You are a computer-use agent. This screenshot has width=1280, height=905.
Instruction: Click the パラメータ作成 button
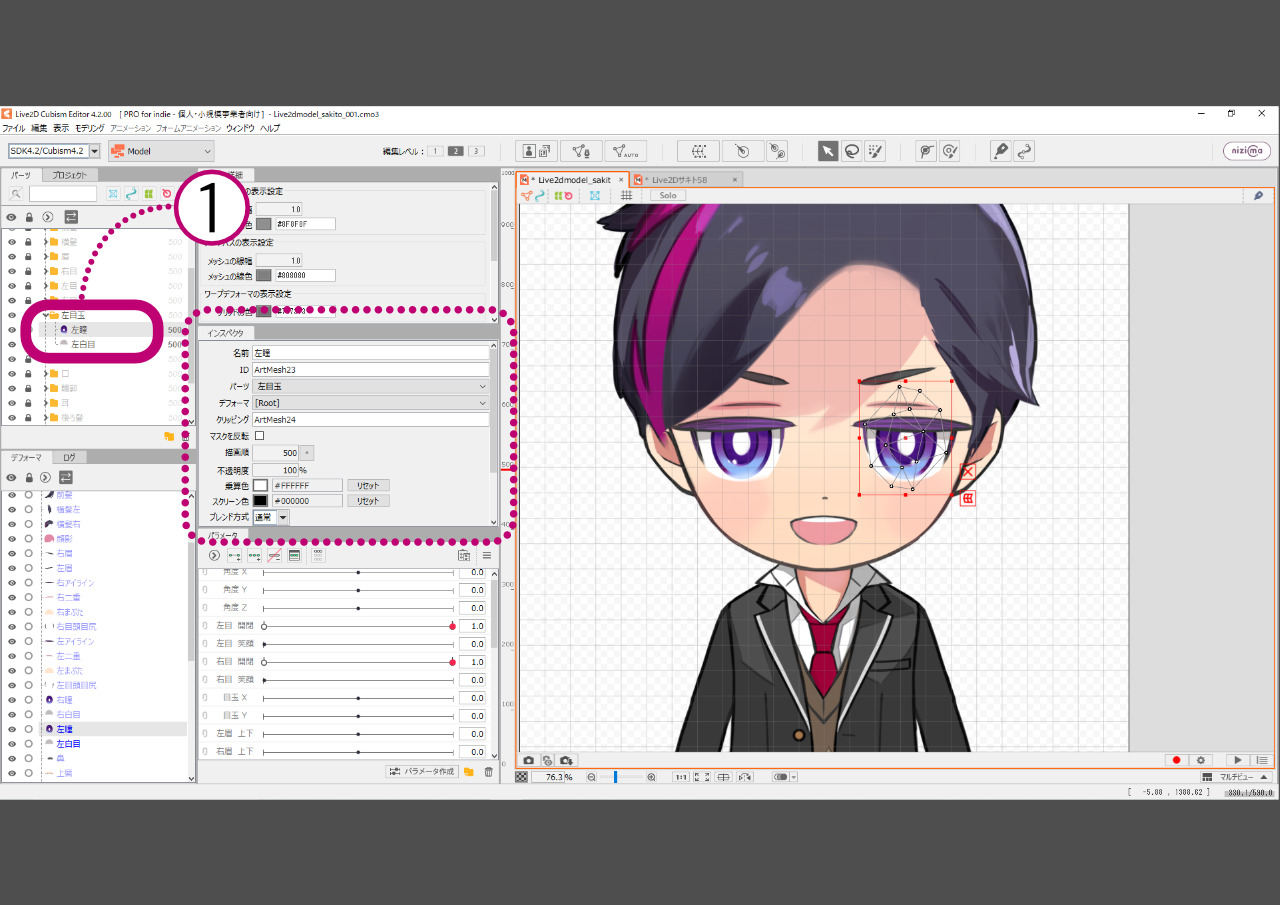tap(421, 771)
